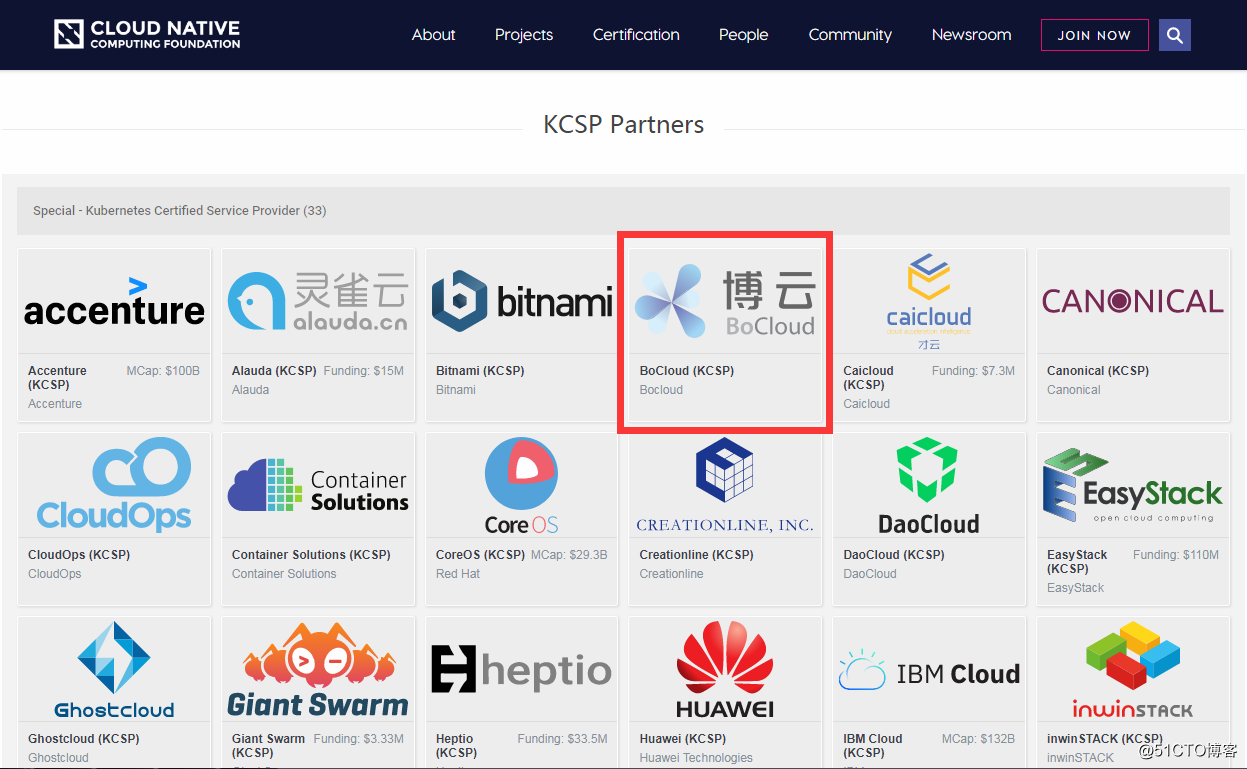Click the Heptio logo image
Screen dimensions: 1247x769
click(522, 669)
